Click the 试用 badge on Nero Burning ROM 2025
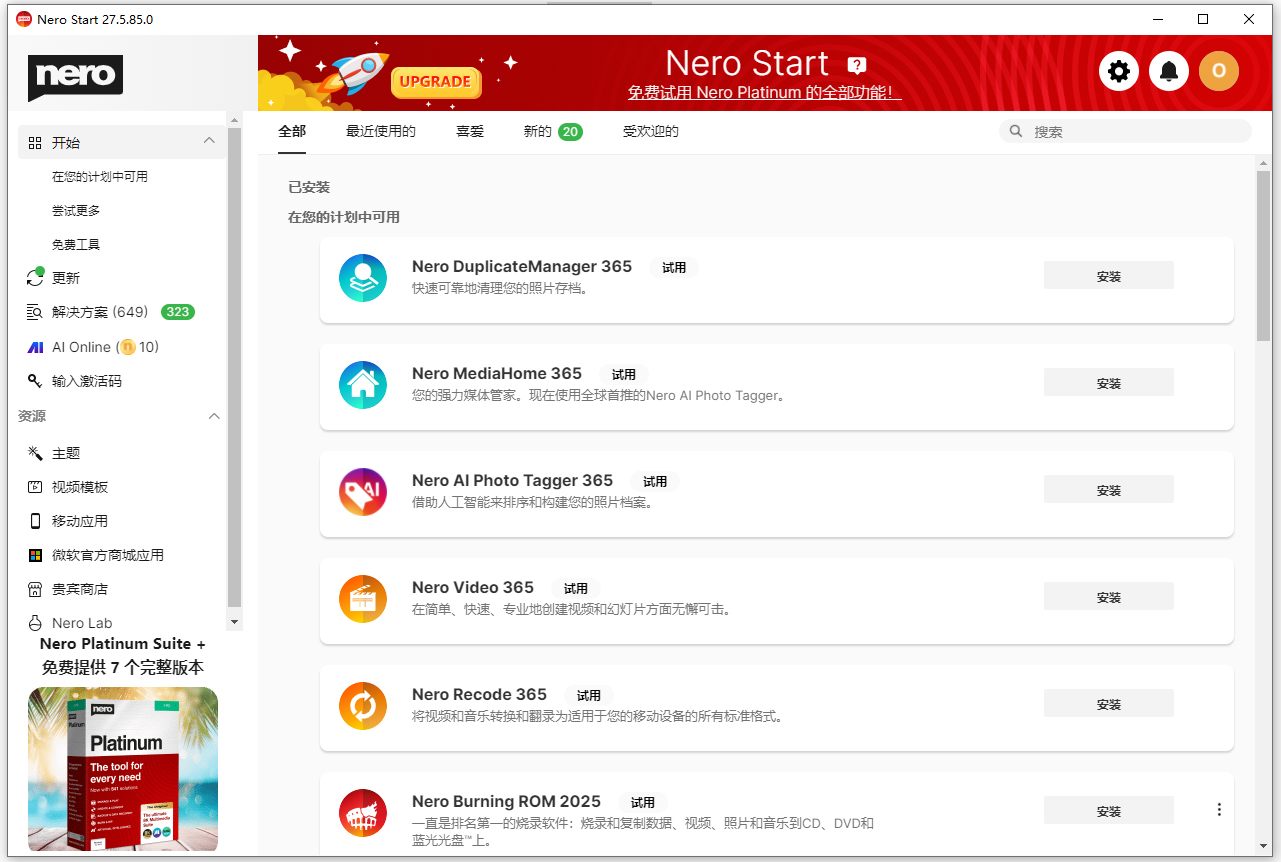Viewport: 1281px width, 862px height. (643, 802)
